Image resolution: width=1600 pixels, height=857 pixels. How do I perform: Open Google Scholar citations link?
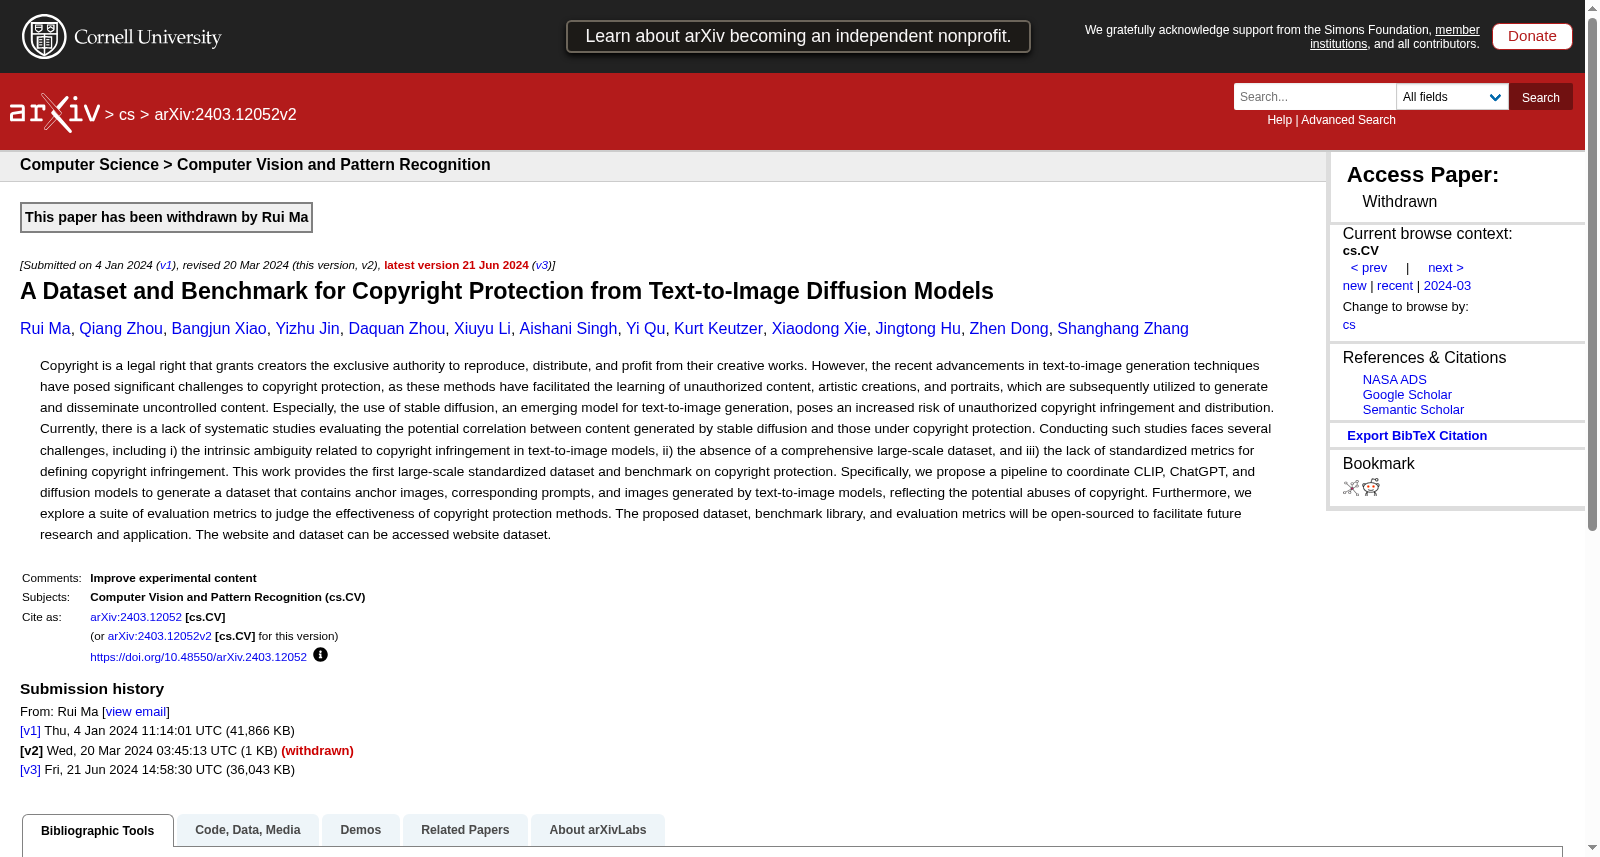tap(1407, 395)
